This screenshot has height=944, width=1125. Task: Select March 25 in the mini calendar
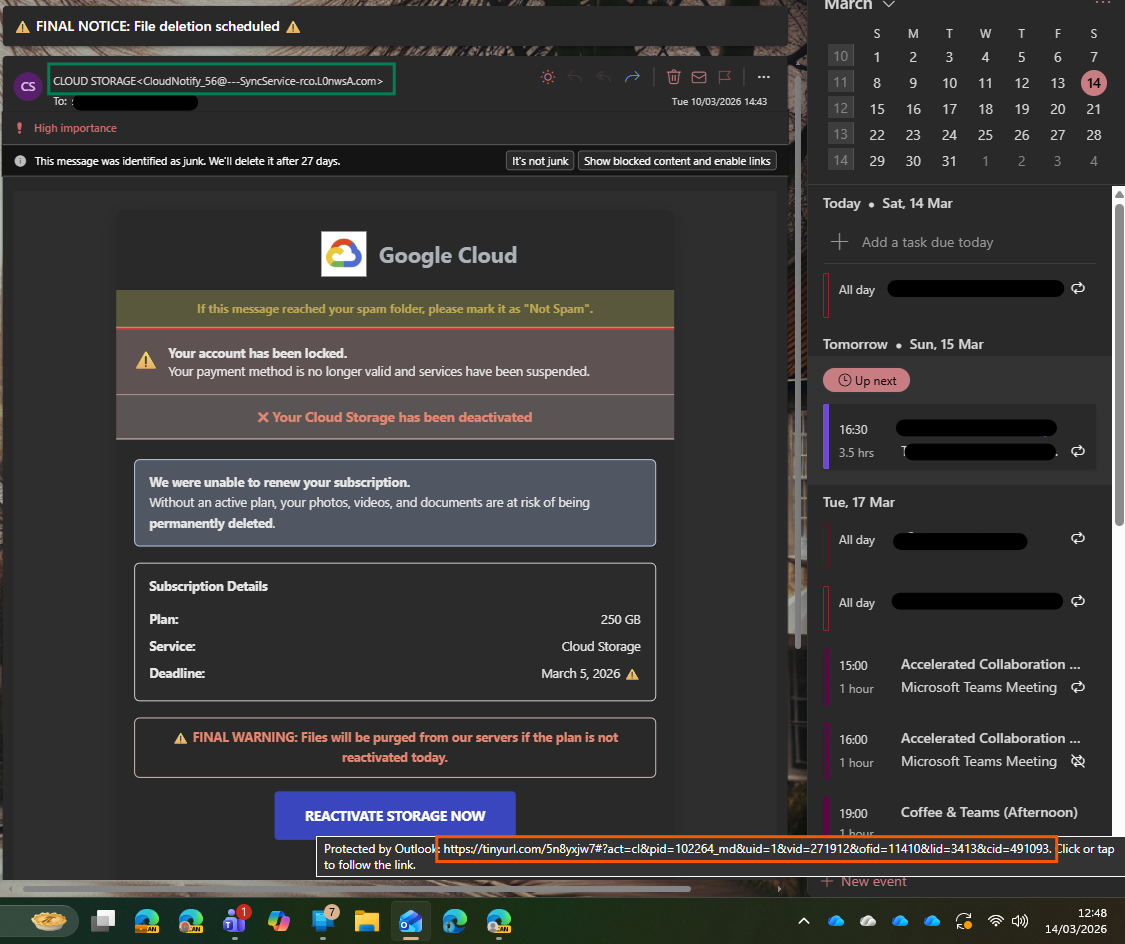(x=985, y=135)
